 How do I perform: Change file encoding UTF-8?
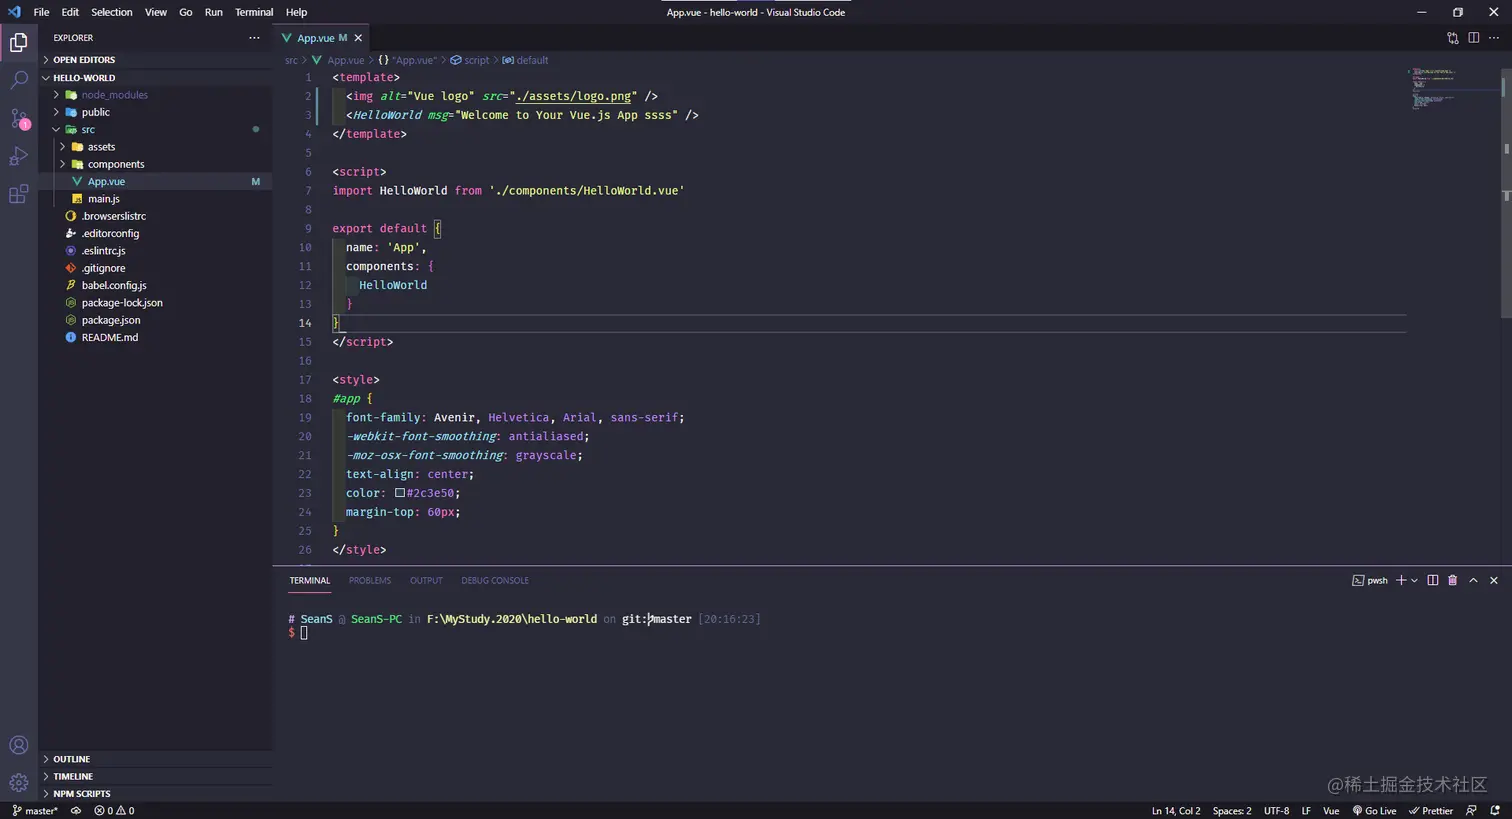(1277, 811)
